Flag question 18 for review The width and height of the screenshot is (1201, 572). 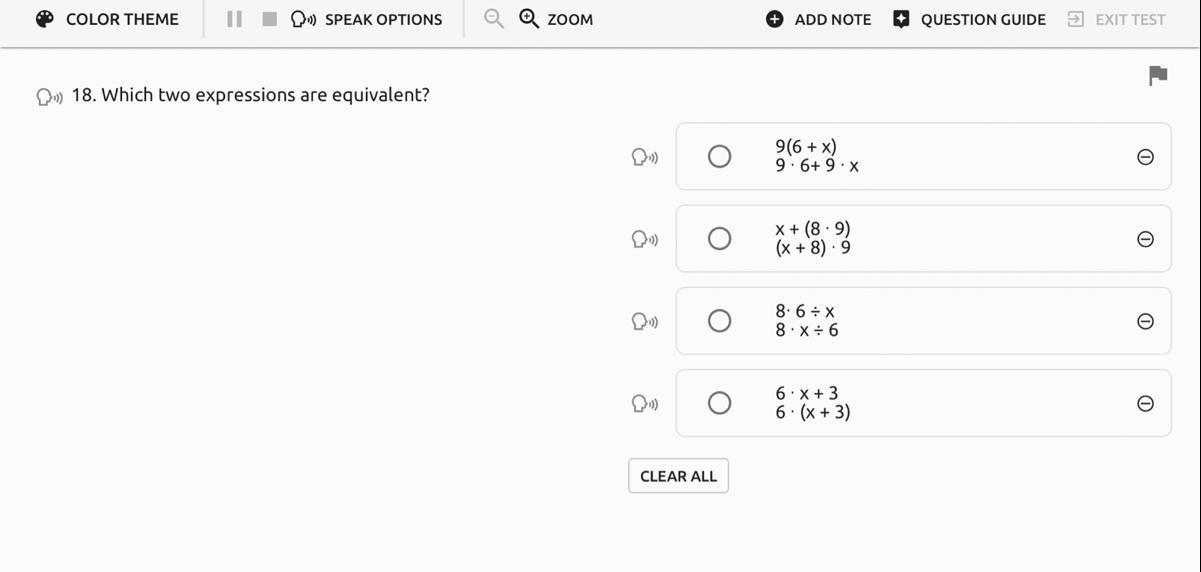1158,75
